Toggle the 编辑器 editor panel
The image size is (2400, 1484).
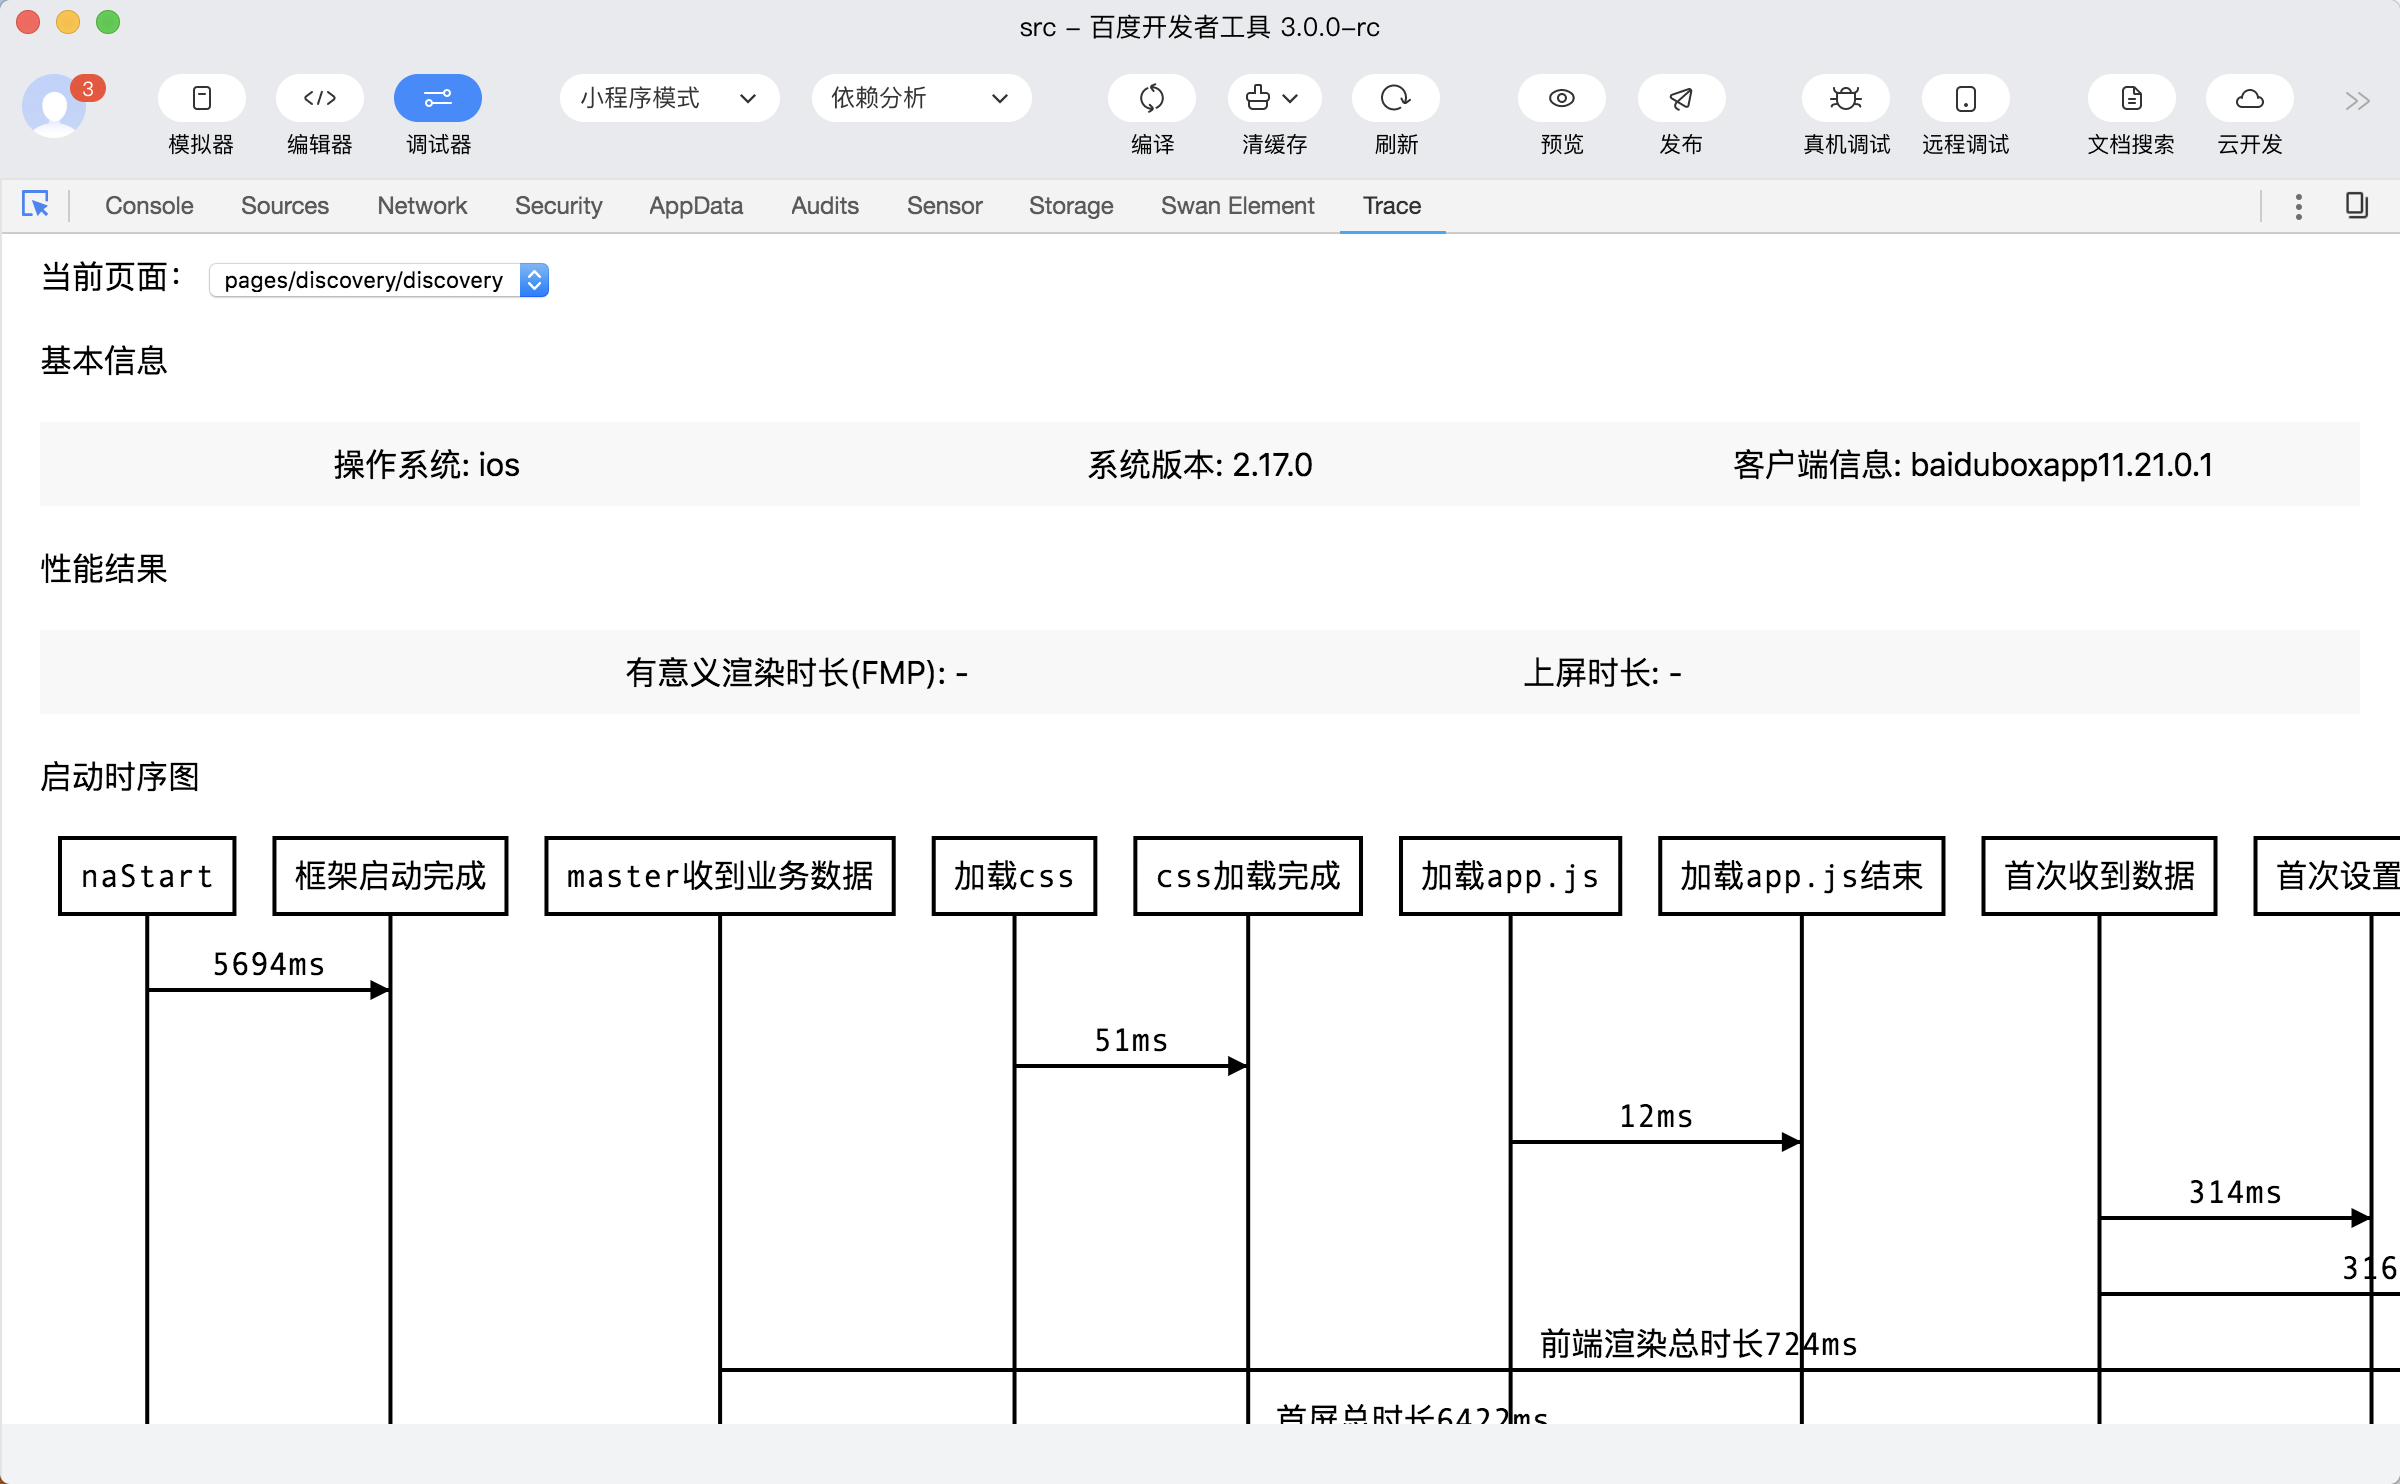pos(319,98)
